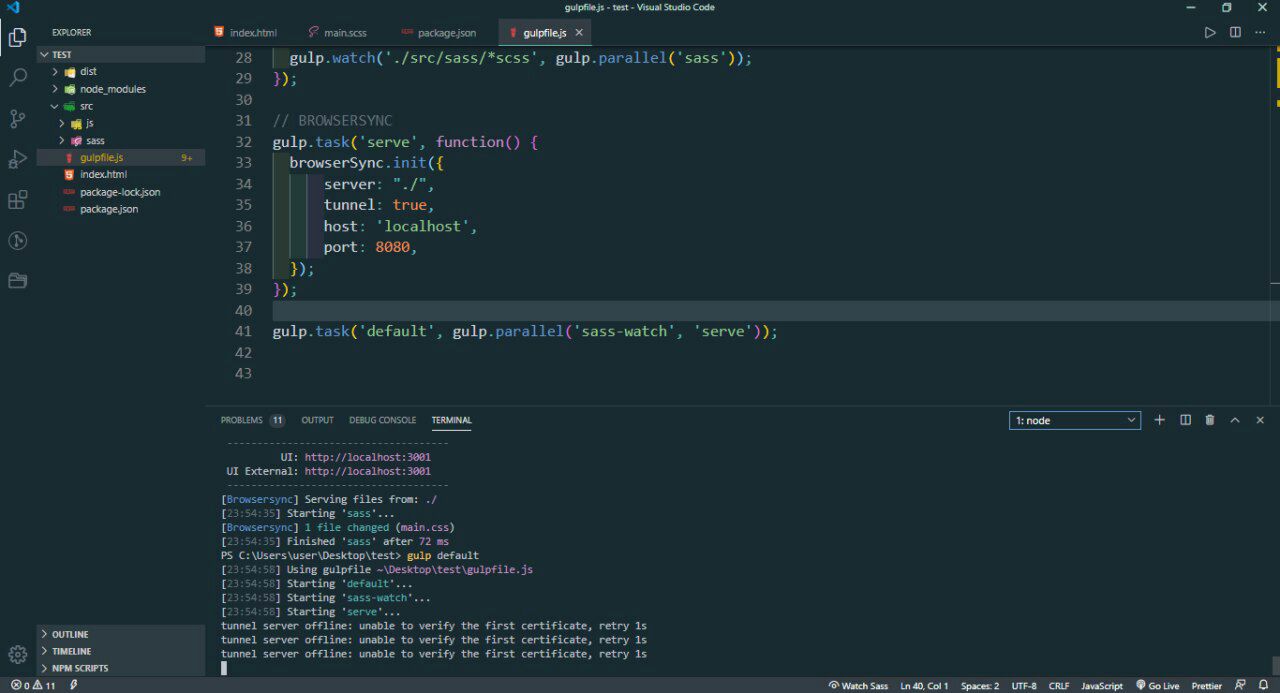This screenshot has height=693, width=1280.
Task: Open the OUTPUT panel tab
Action: pos(318,420)
